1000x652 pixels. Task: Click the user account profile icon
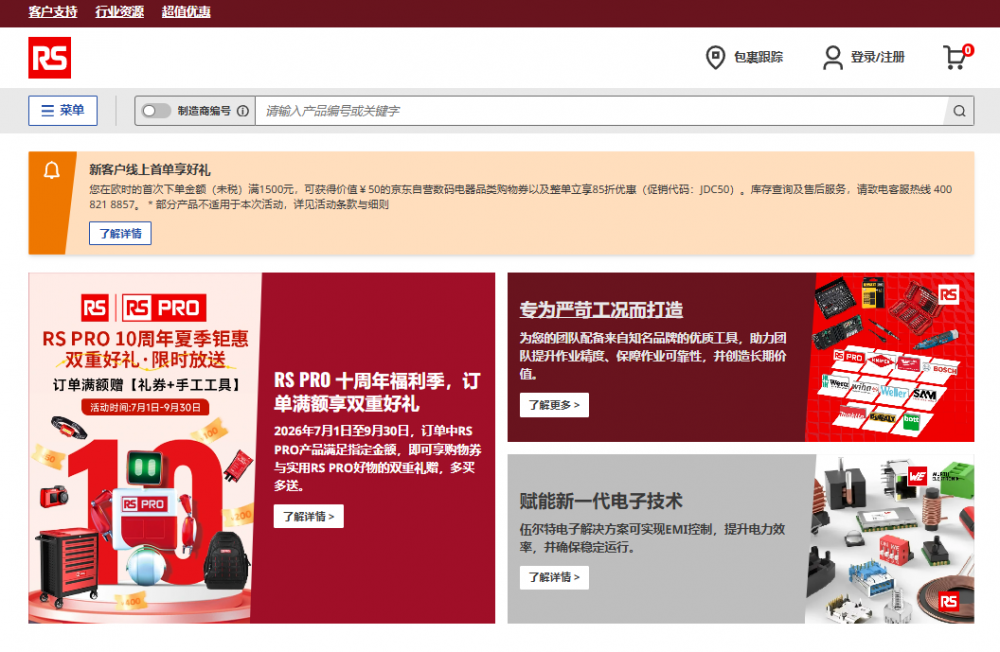(832, 57)
